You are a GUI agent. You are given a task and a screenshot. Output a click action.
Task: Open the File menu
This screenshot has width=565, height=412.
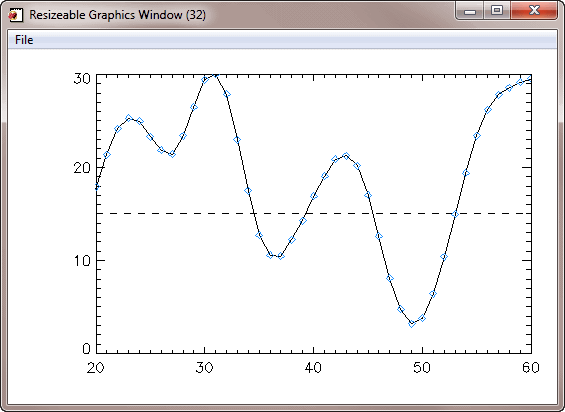pyautogui.click(x=24, y=40)
